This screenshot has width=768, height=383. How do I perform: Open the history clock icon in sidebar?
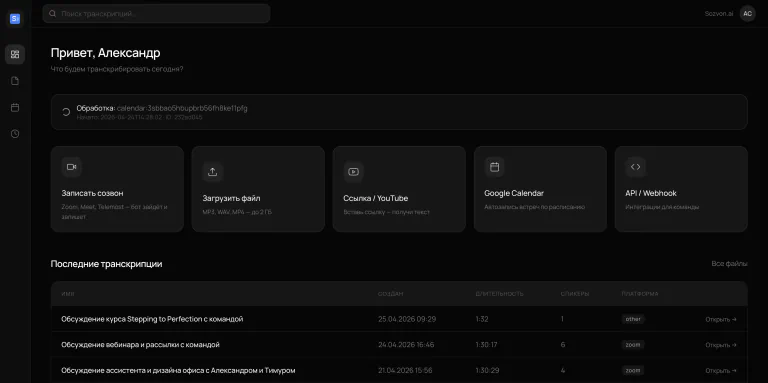pyautogui.click(x=15, y=134)
